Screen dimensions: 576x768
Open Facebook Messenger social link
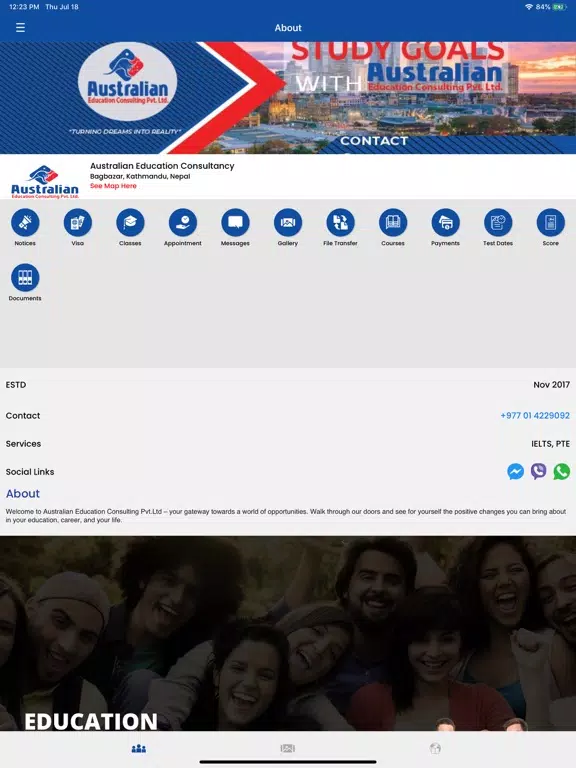pos(515,472)
